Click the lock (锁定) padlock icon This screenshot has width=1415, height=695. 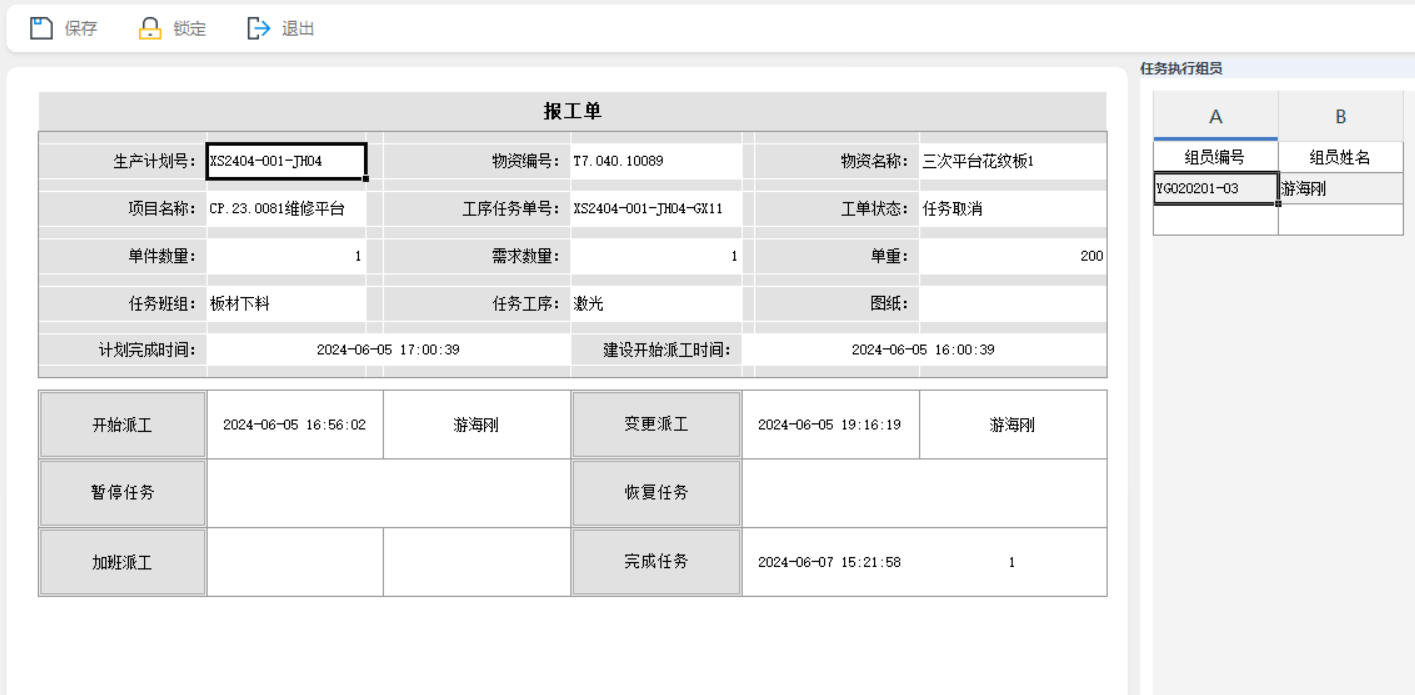[x=149, y=28]
